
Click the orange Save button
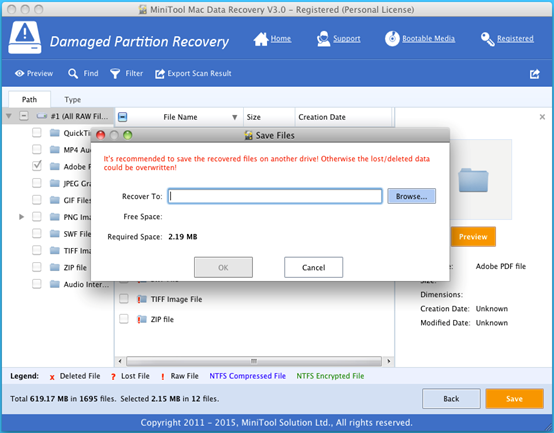pyautogui.click(x=514, y=399)
